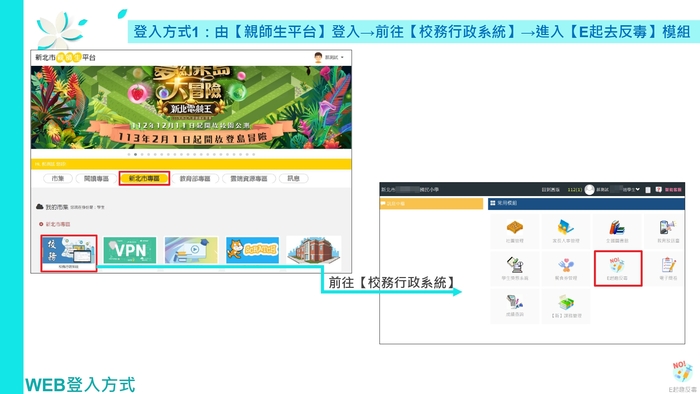Click the 新北市親師生平台 logo
This screenshot has width=700, height=394.
click(66, 58)
